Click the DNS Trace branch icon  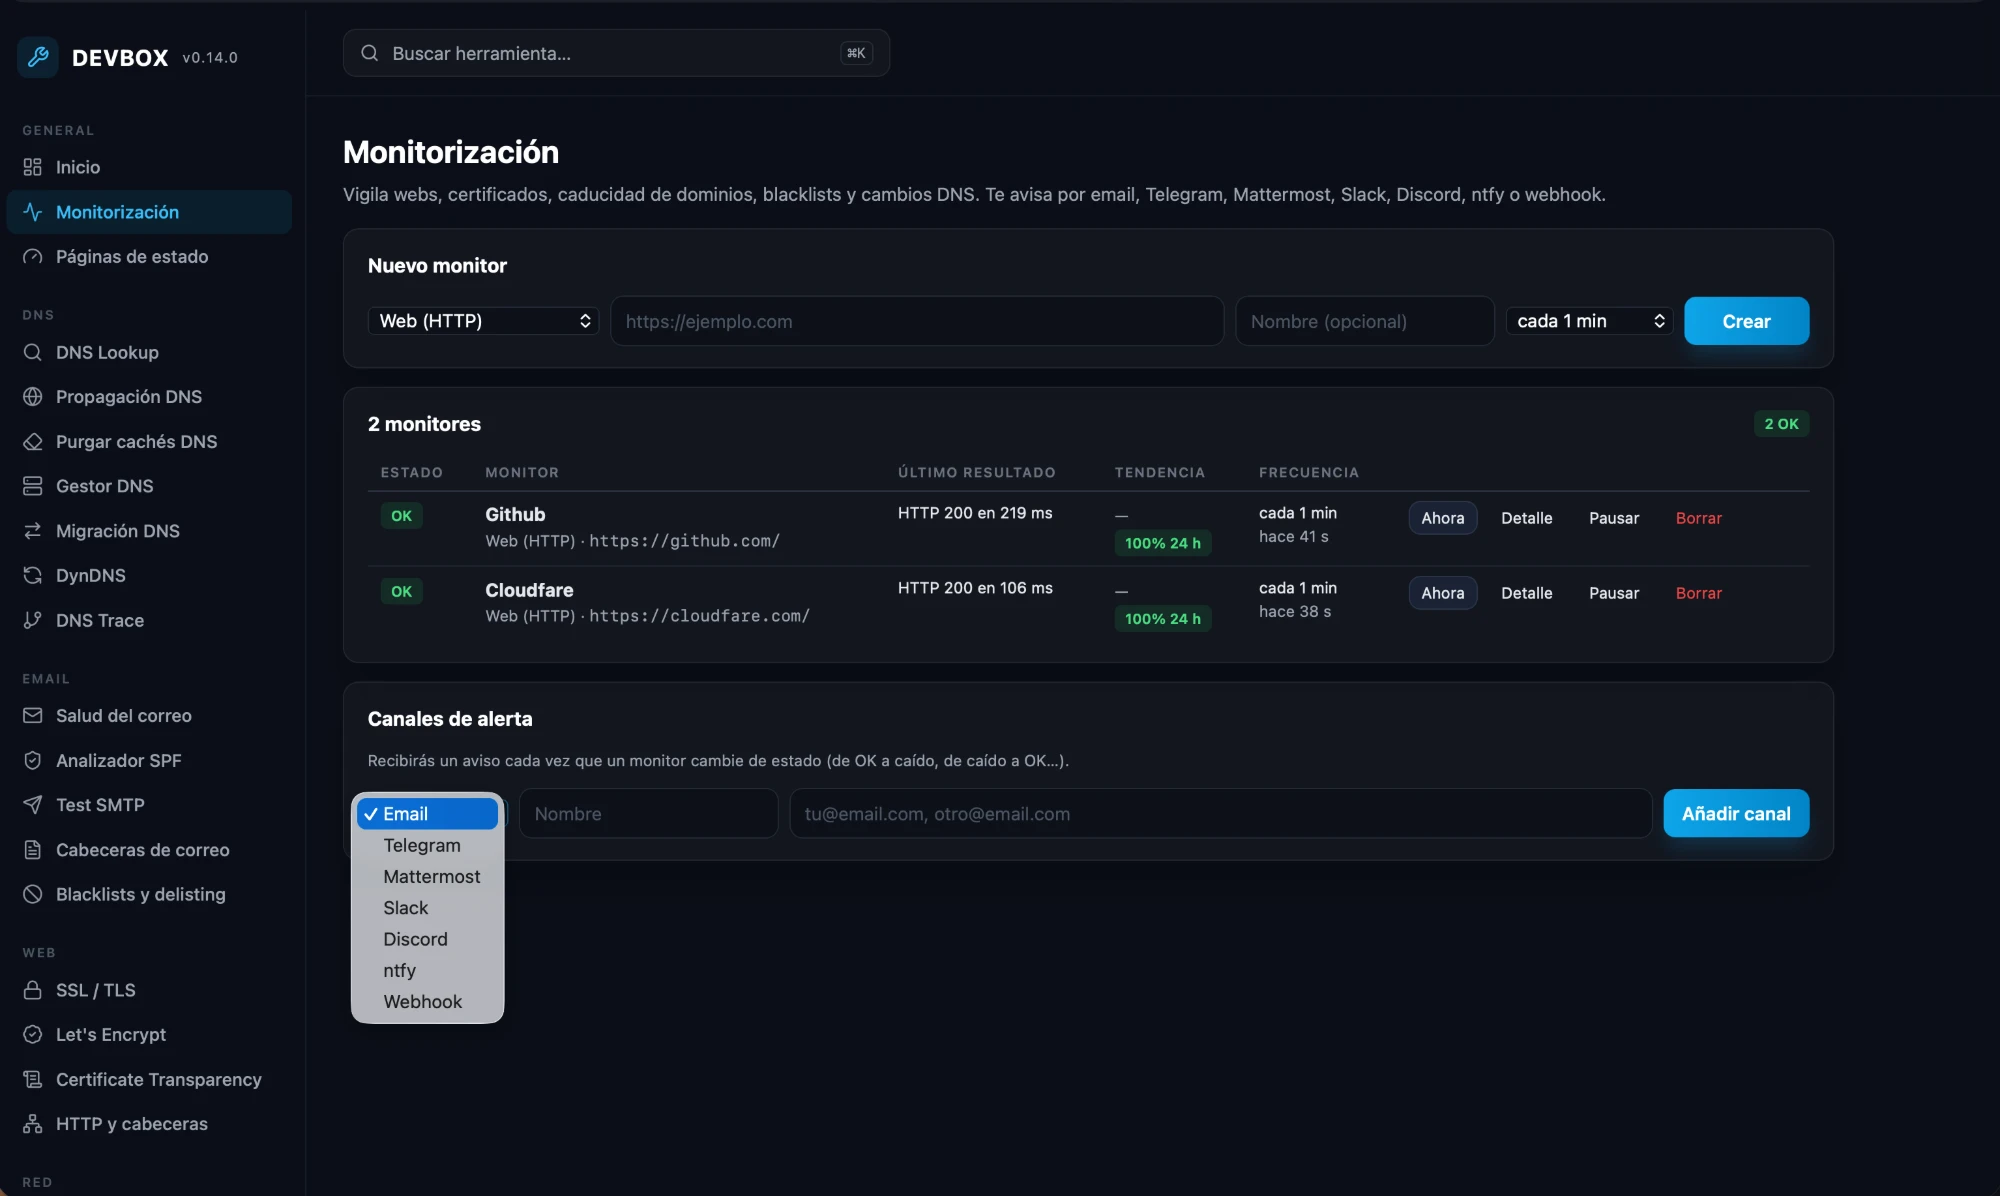(x=33, y=620)
